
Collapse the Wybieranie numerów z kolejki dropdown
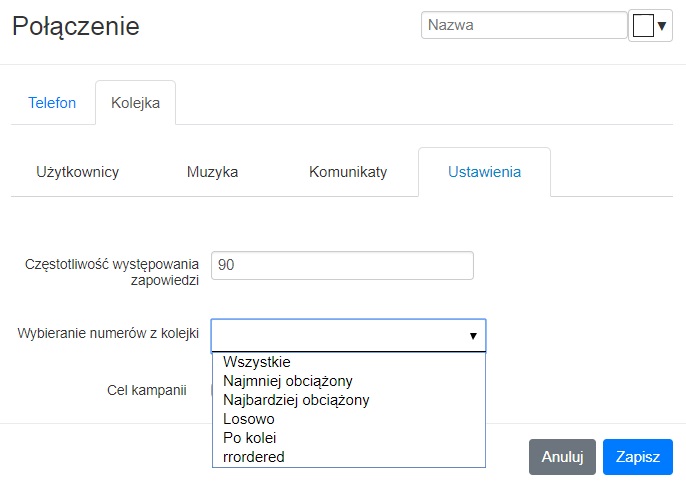pyautogui.click(x=348, y=336)
